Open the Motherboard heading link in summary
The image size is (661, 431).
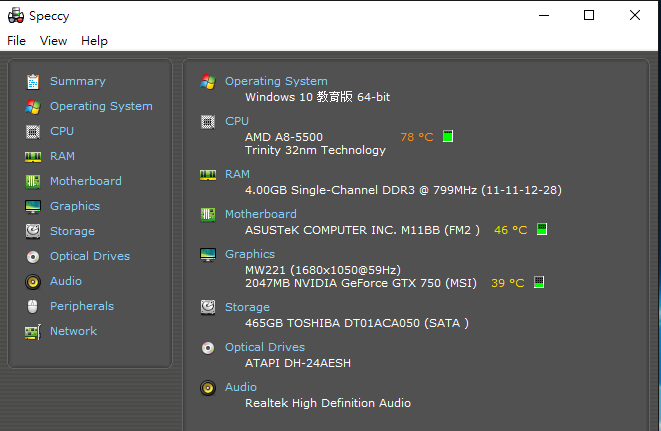click(261, 214)
